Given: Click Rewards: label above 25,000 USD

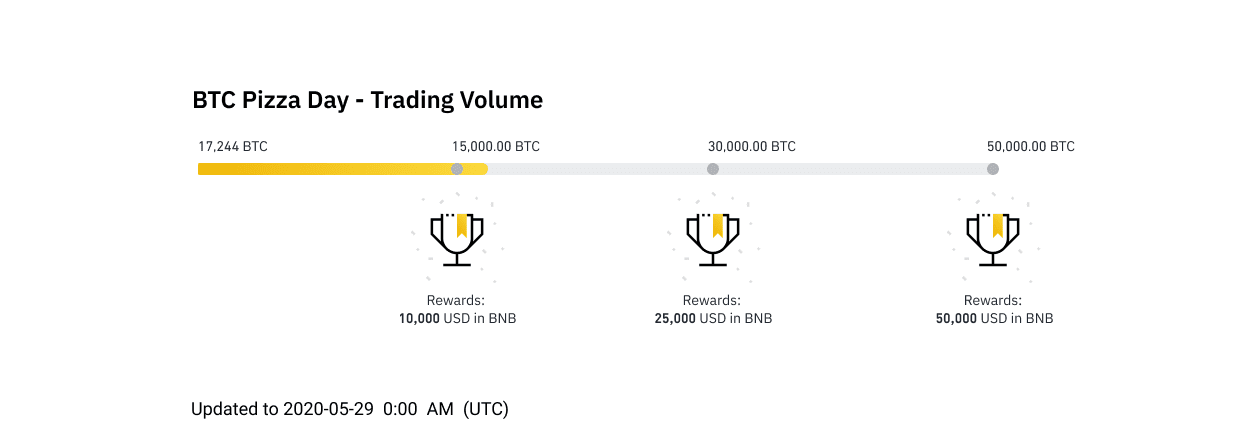Looking at the screenshot, I should click(x=712, y=300).
